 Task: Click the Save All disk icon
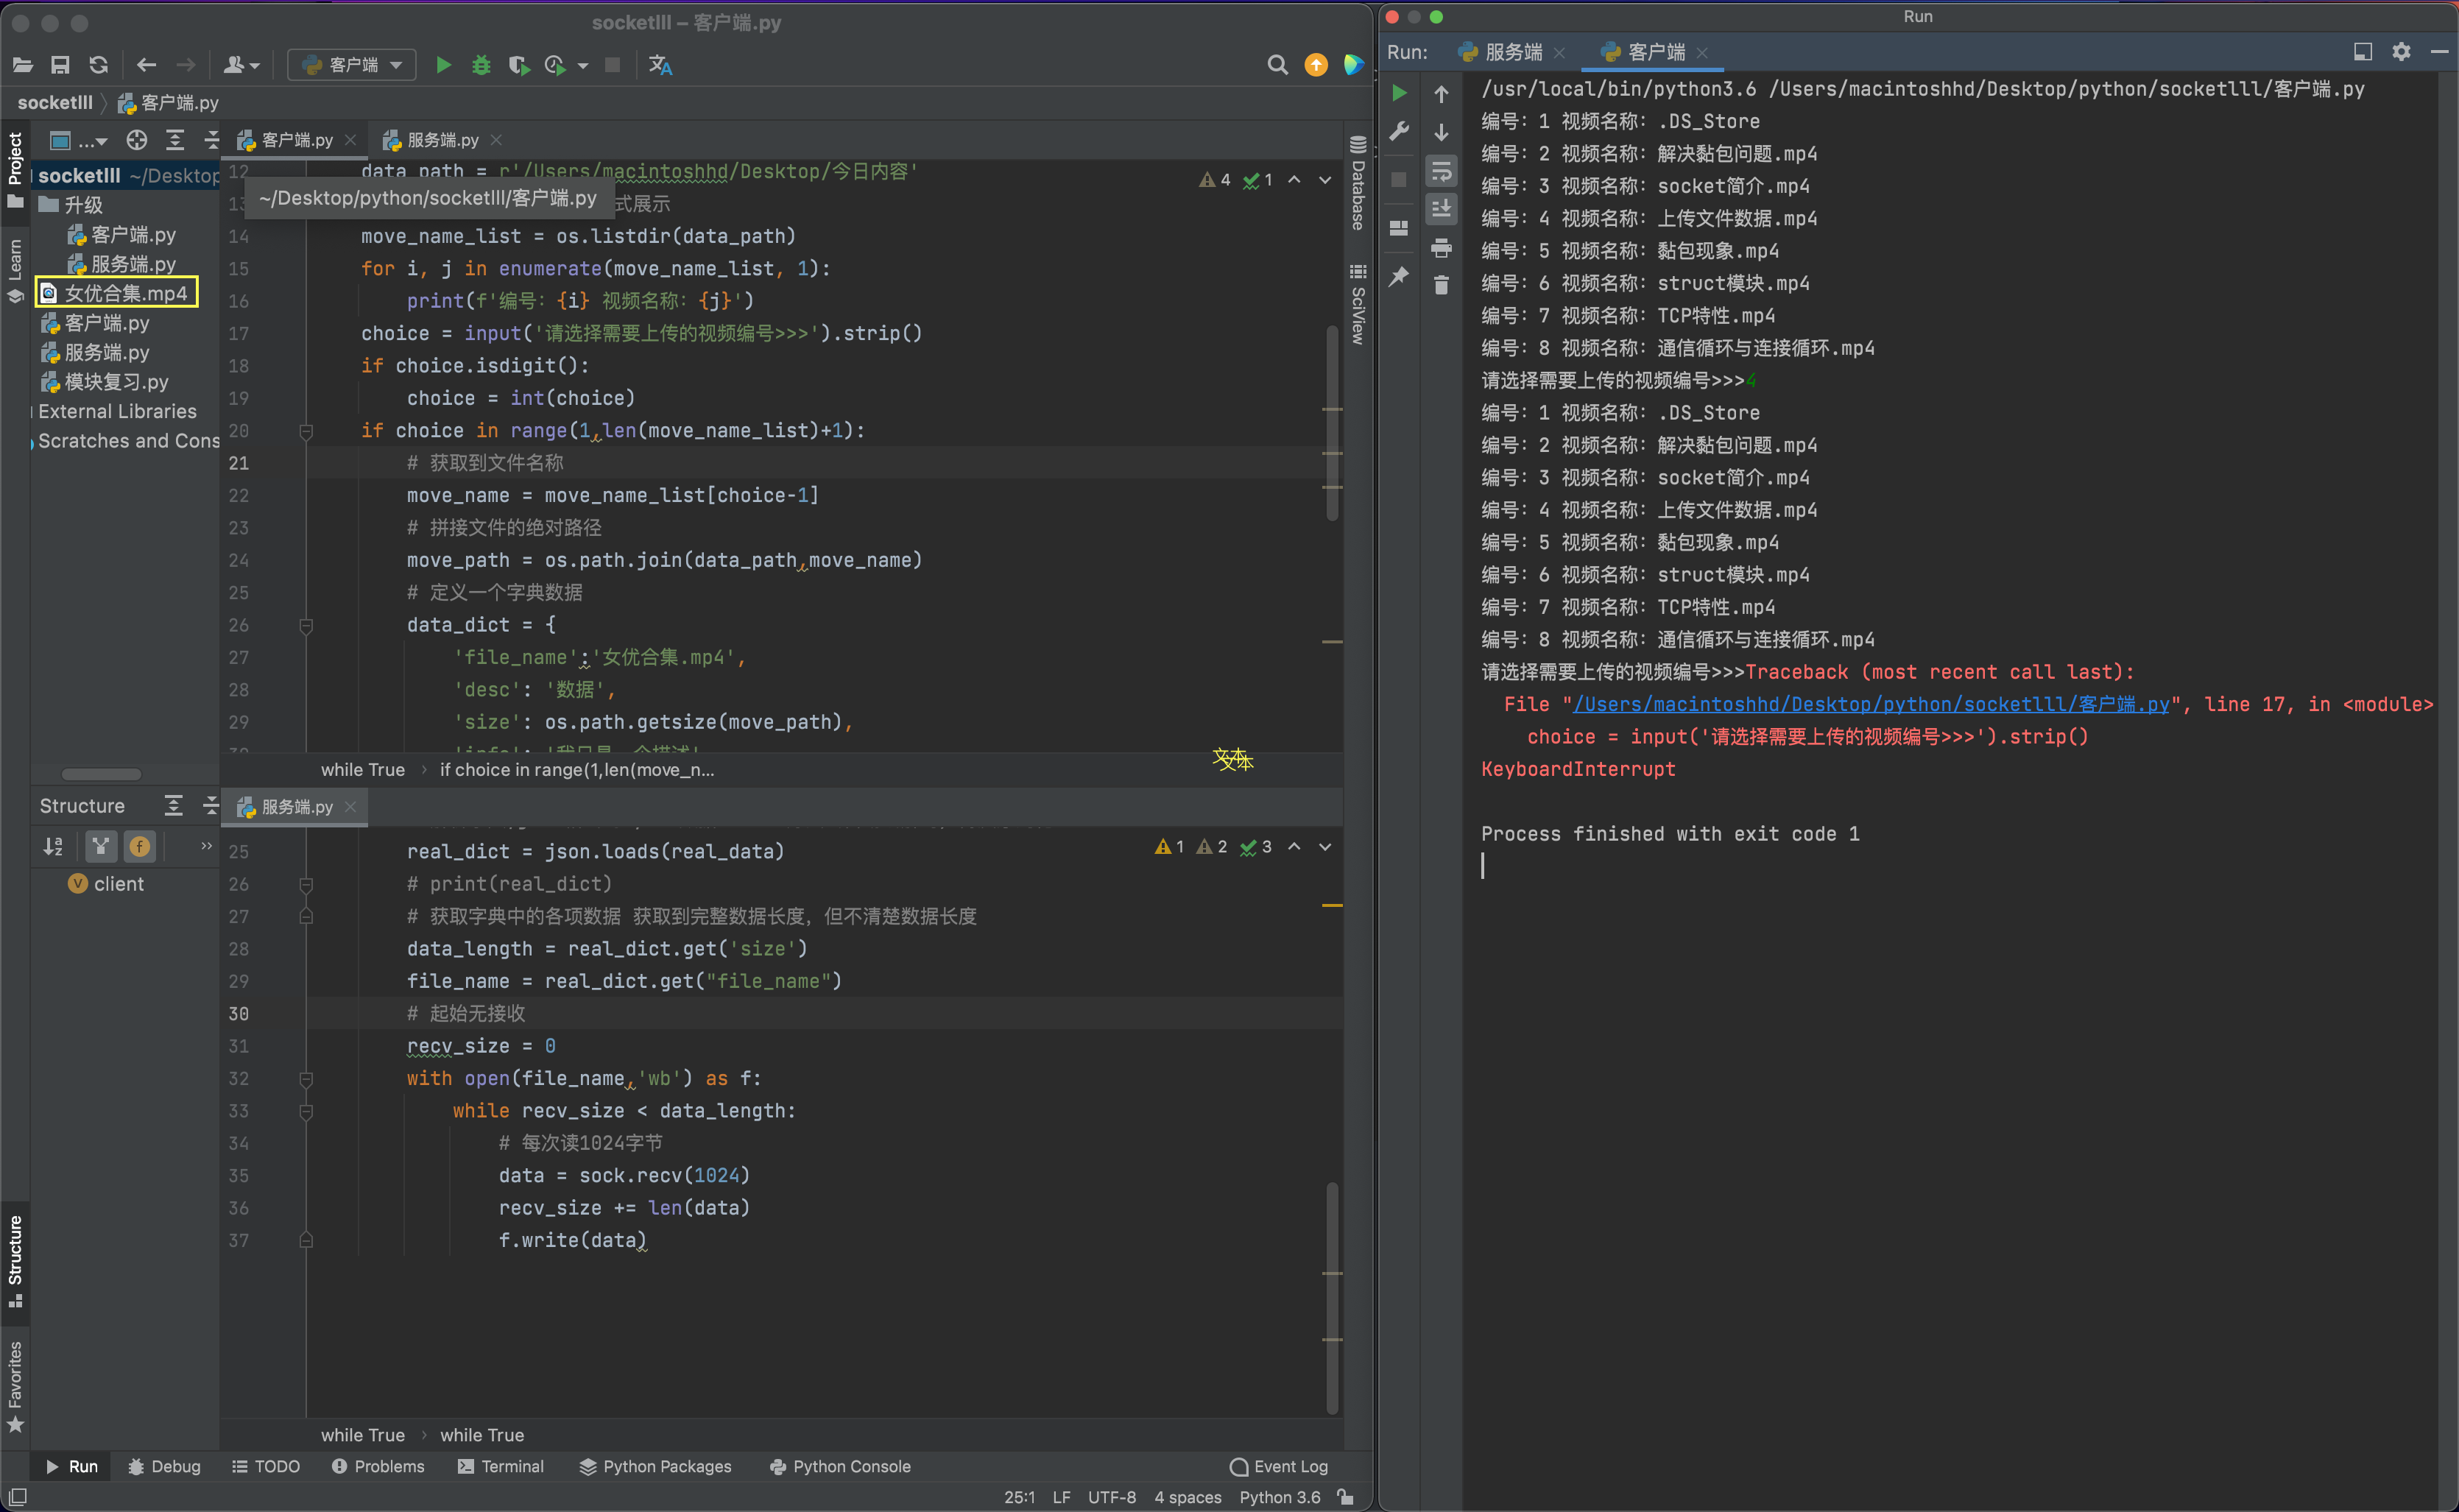tap(60, 65)
